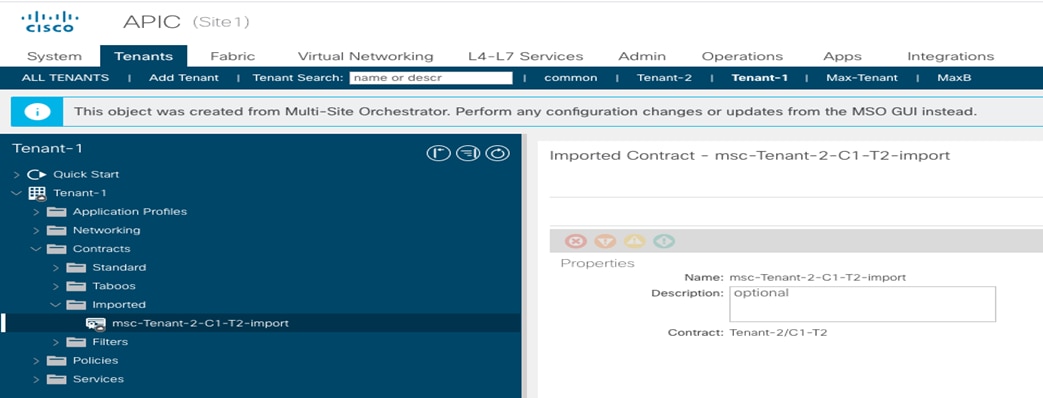Click the Contract value Tenant-2/C1-T2
Viewport: 1043px width, 398px height.
(778, 332)
